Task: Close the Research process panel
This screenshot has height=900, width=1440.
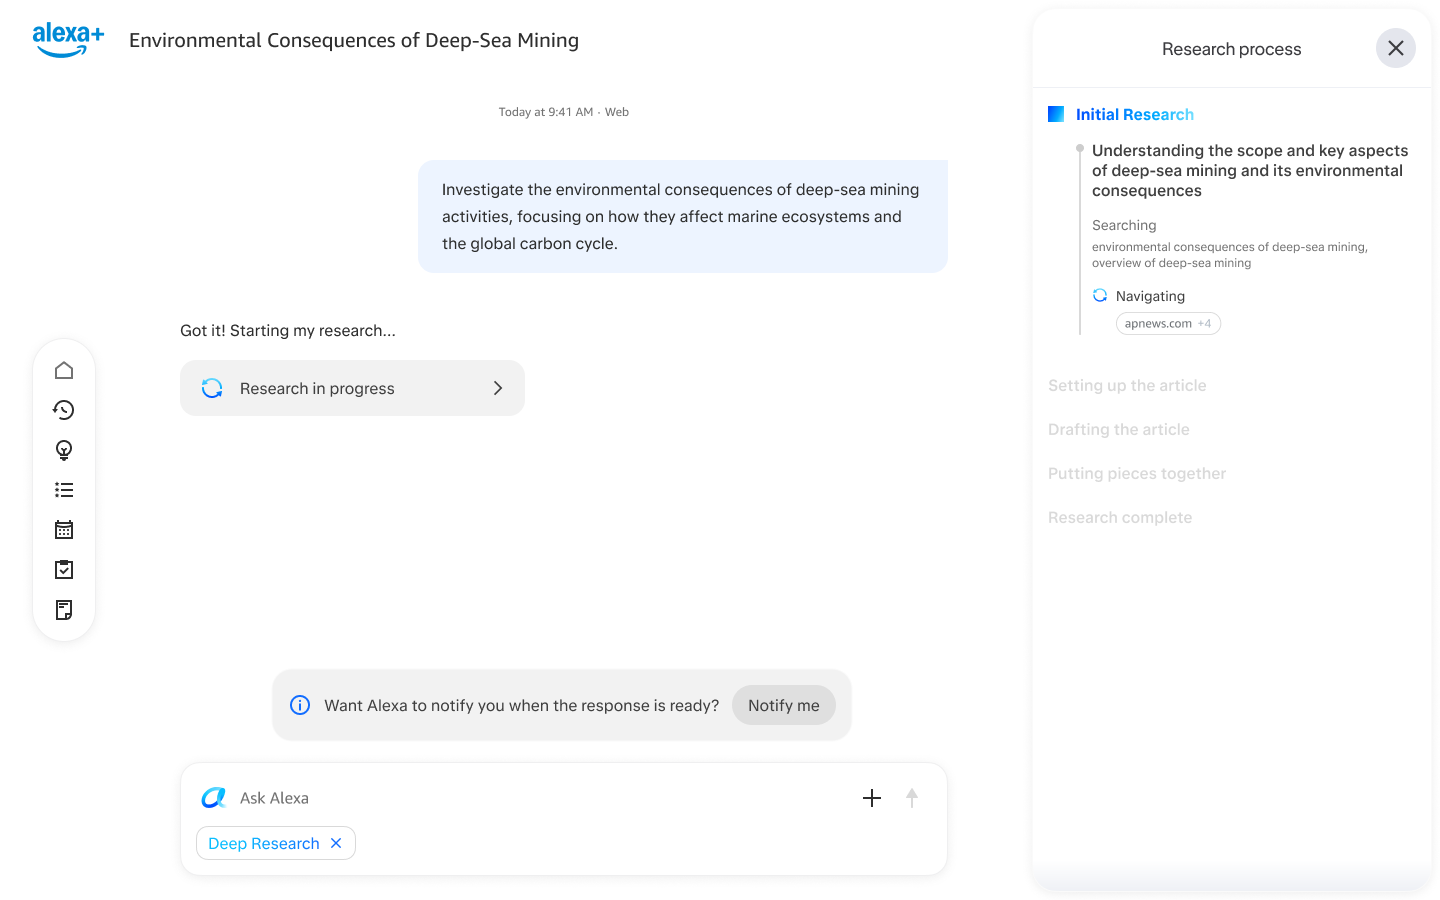Action: [1396, 48]
